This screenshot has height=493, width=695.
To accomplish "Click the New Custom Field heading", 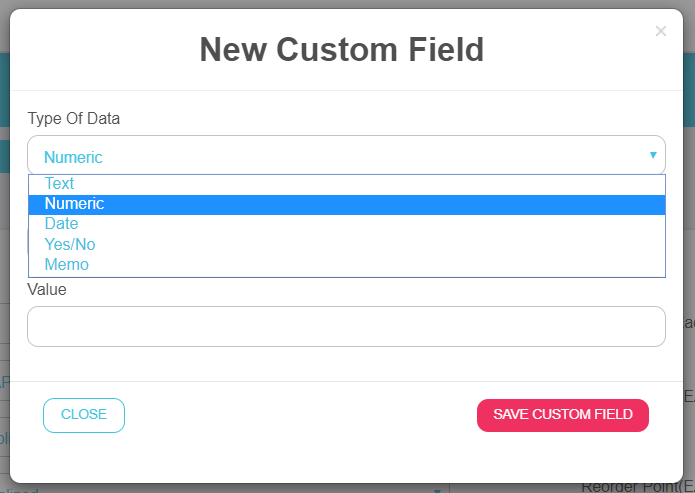I will (x=342, y=49).
